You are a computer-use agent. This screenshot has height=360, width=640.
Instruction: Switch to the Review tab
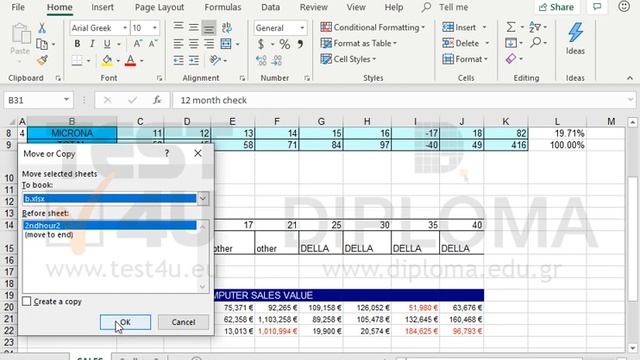tap(313, 7)
